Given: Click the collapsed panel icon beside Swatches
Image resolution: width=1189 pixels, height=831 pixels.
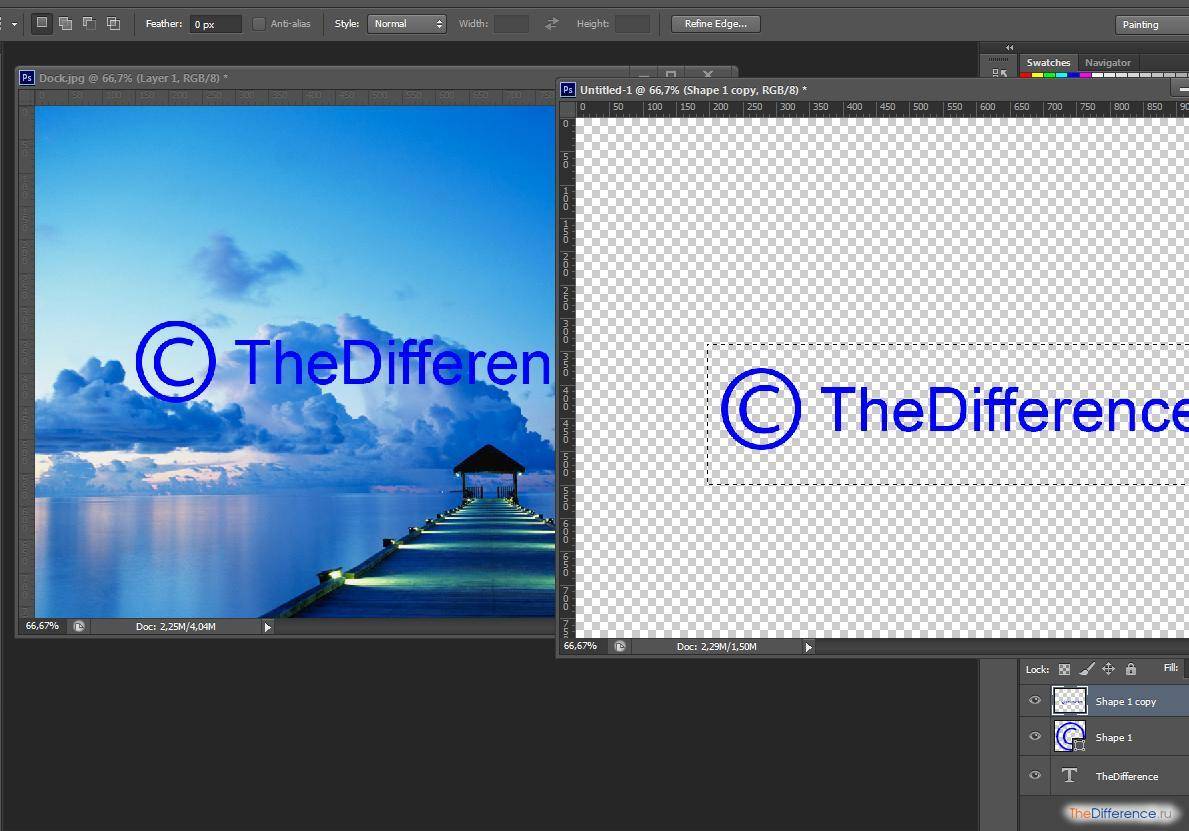Looking at the screenshot, I should pos(999,73).
